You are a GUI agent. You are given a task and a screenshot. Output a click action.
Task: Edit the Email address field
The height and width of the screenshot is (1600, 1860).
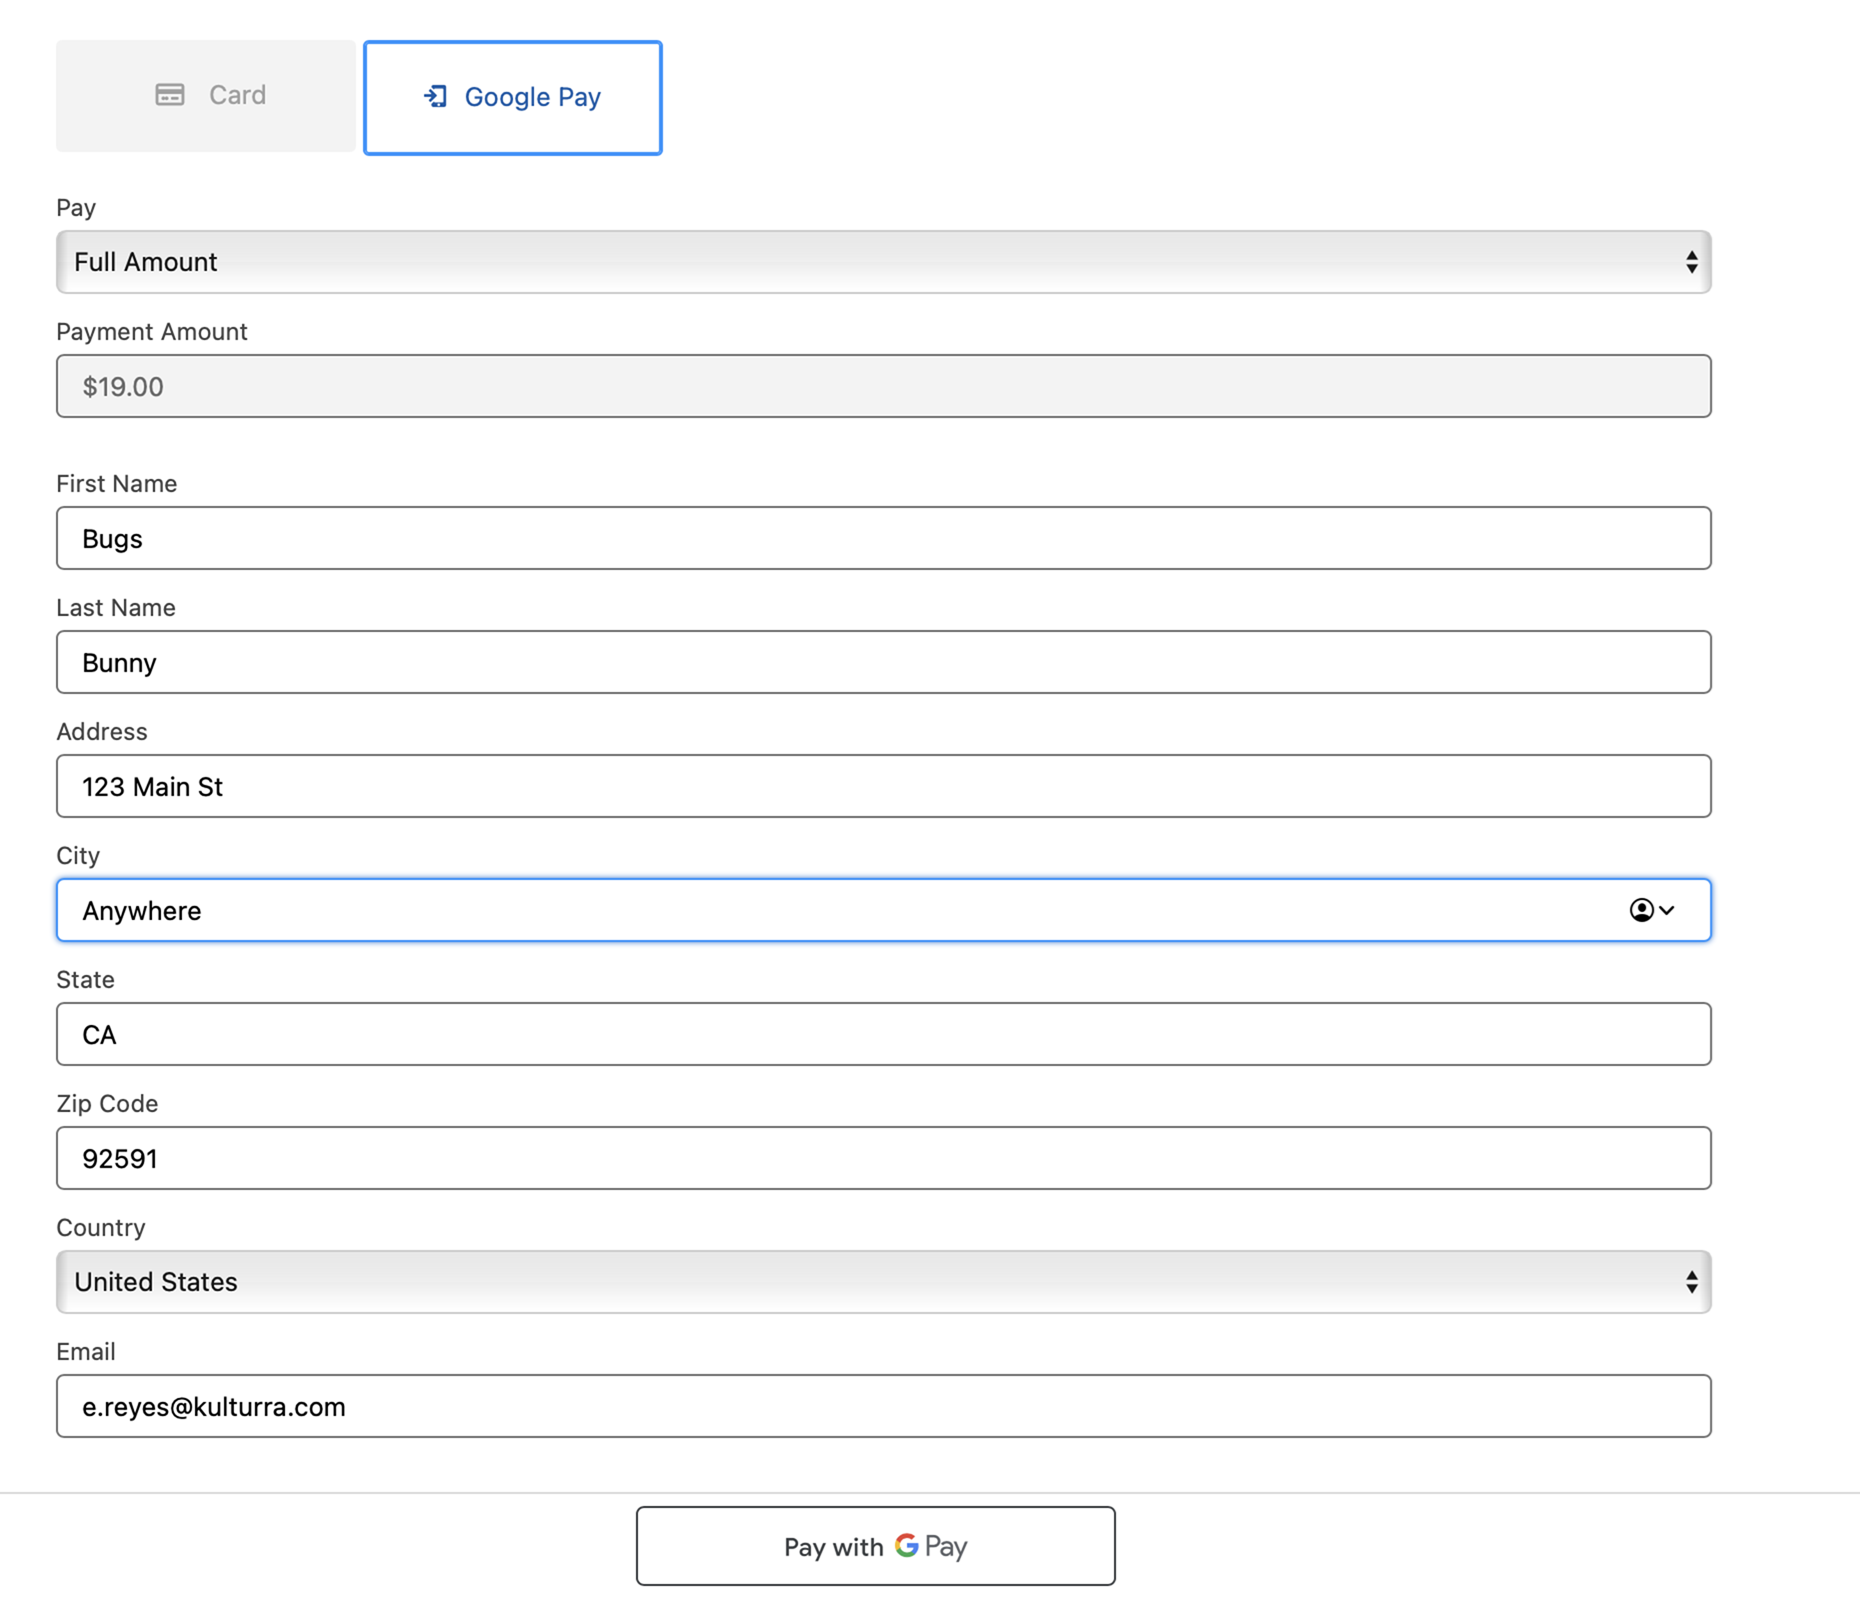(x=884, y=1406)
